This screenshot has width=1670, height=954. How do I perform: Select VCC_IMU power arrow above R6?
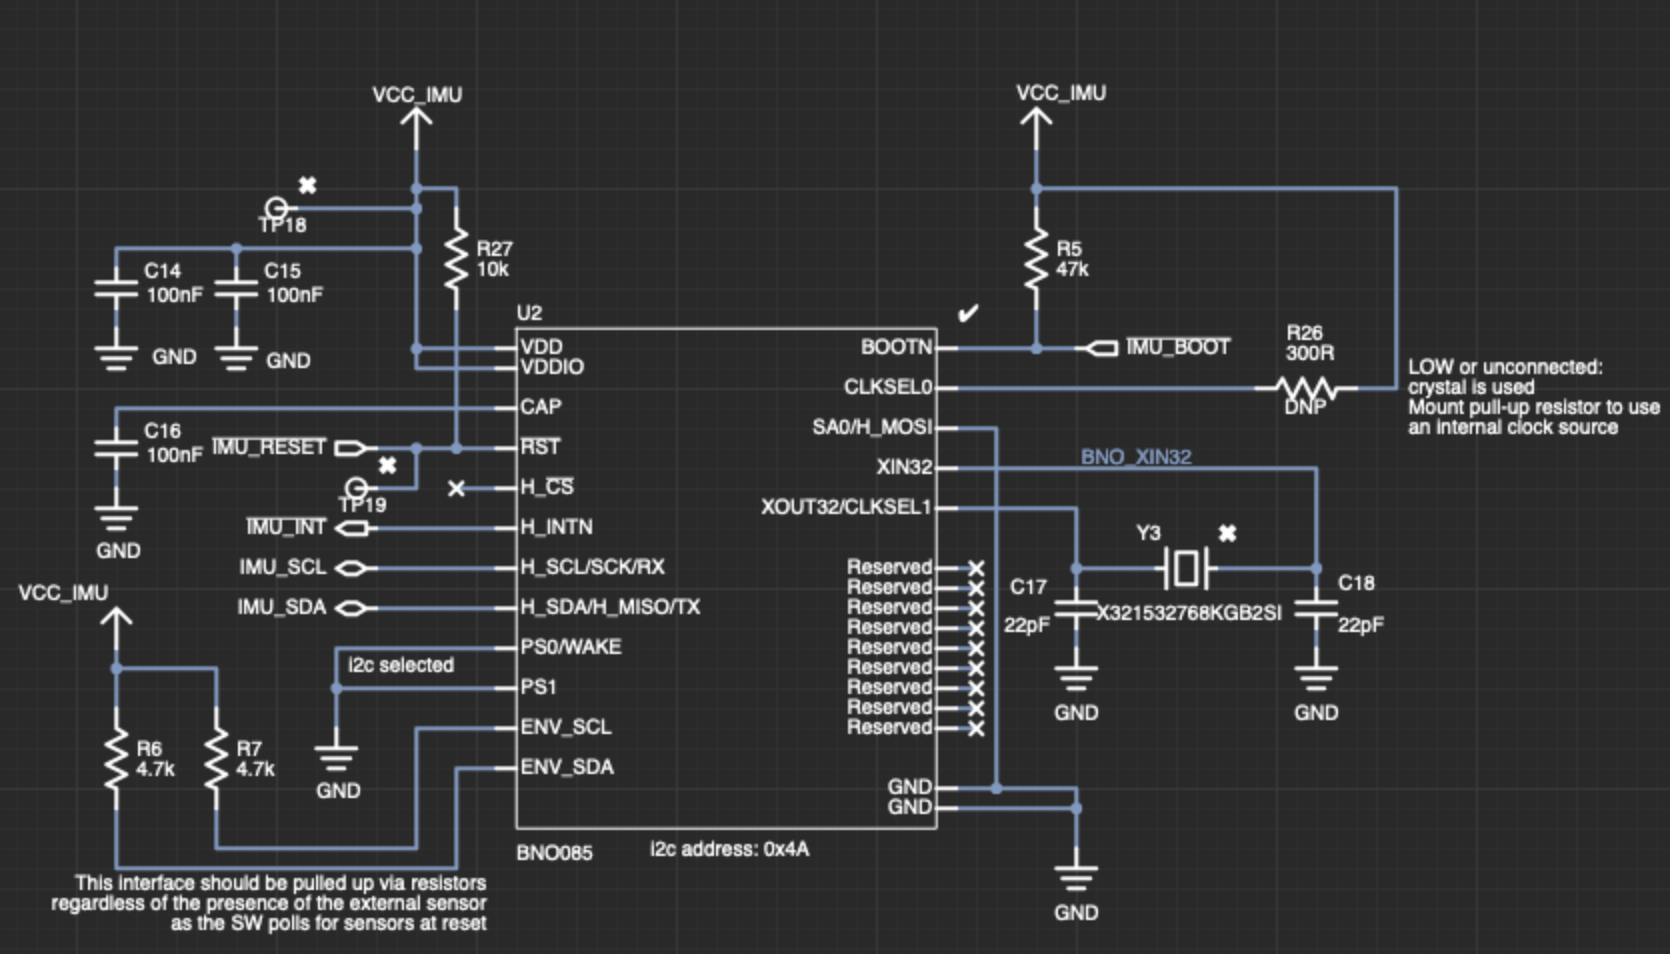coord(116,630)
